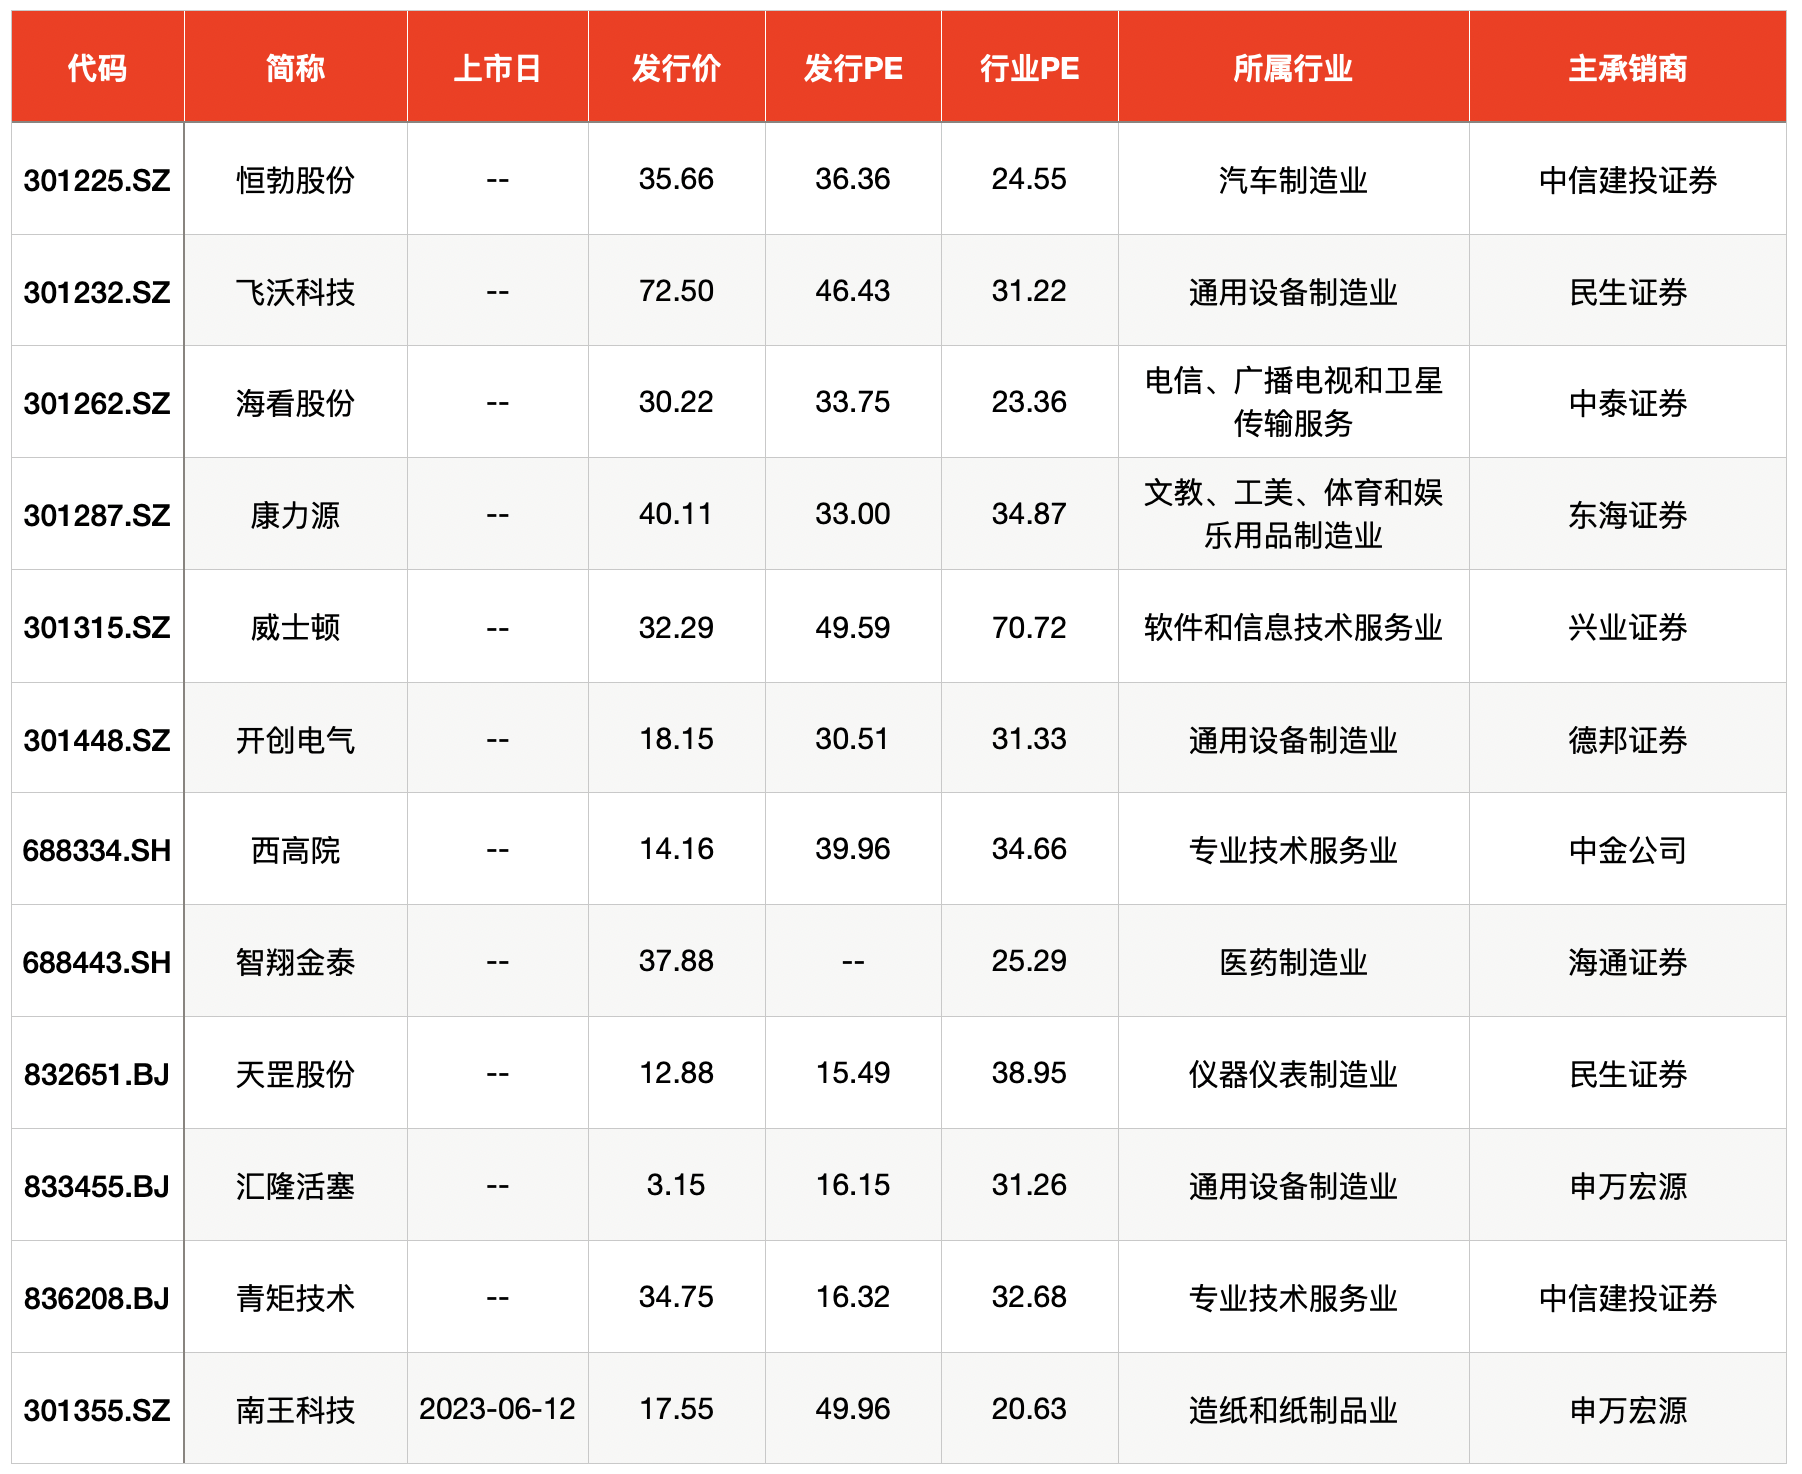This screenshot has width=1802, height=1474.
Task: Click the underwriter 中金公司
Action: 1627,850
